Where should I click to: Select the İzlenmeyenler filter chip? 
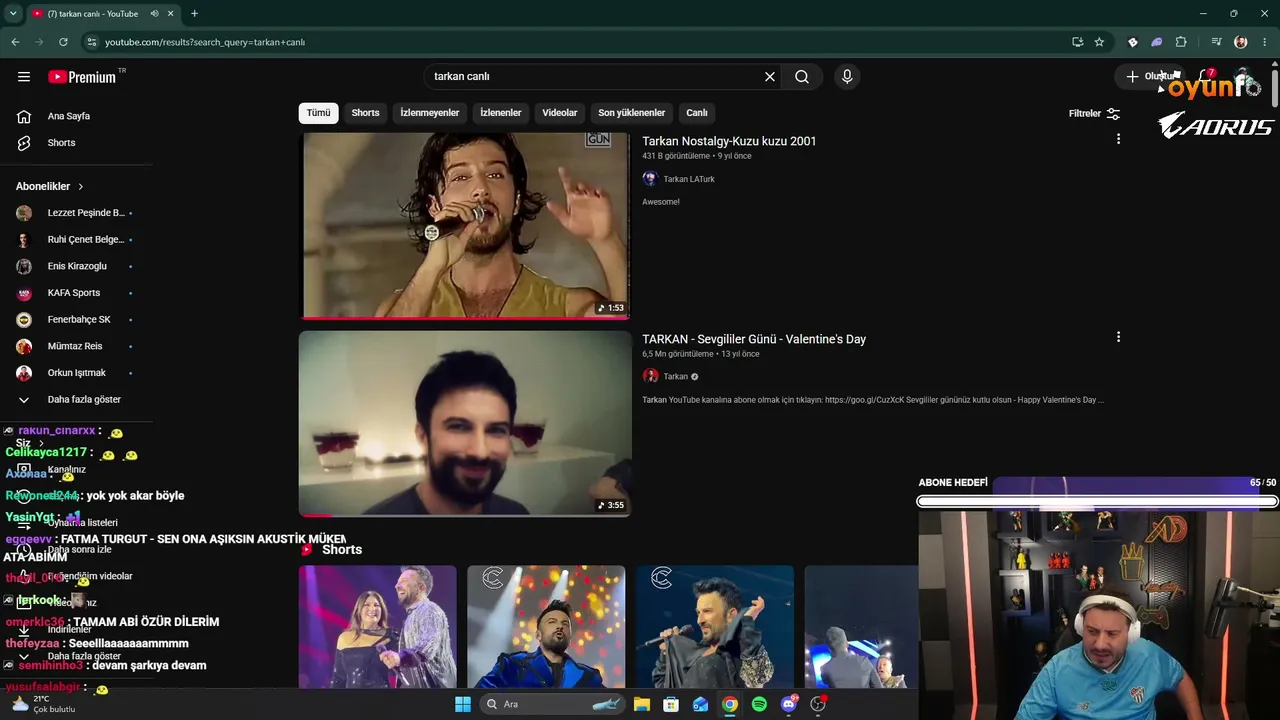tap(430, 113)
